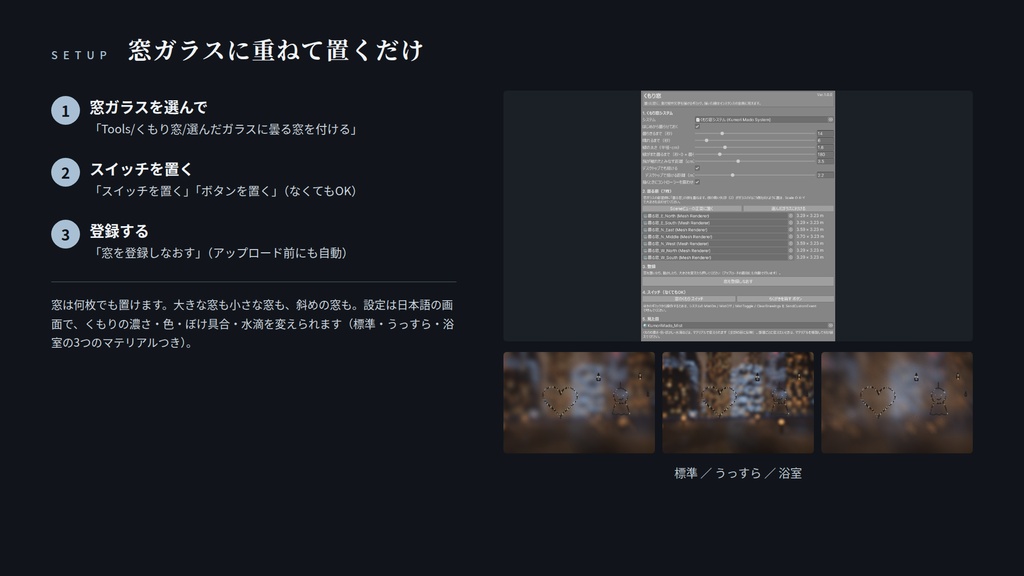Open object picker for 曇る窓_N_Middle row
This screenshot has height=576, width=1024.
tap(791, 236)
